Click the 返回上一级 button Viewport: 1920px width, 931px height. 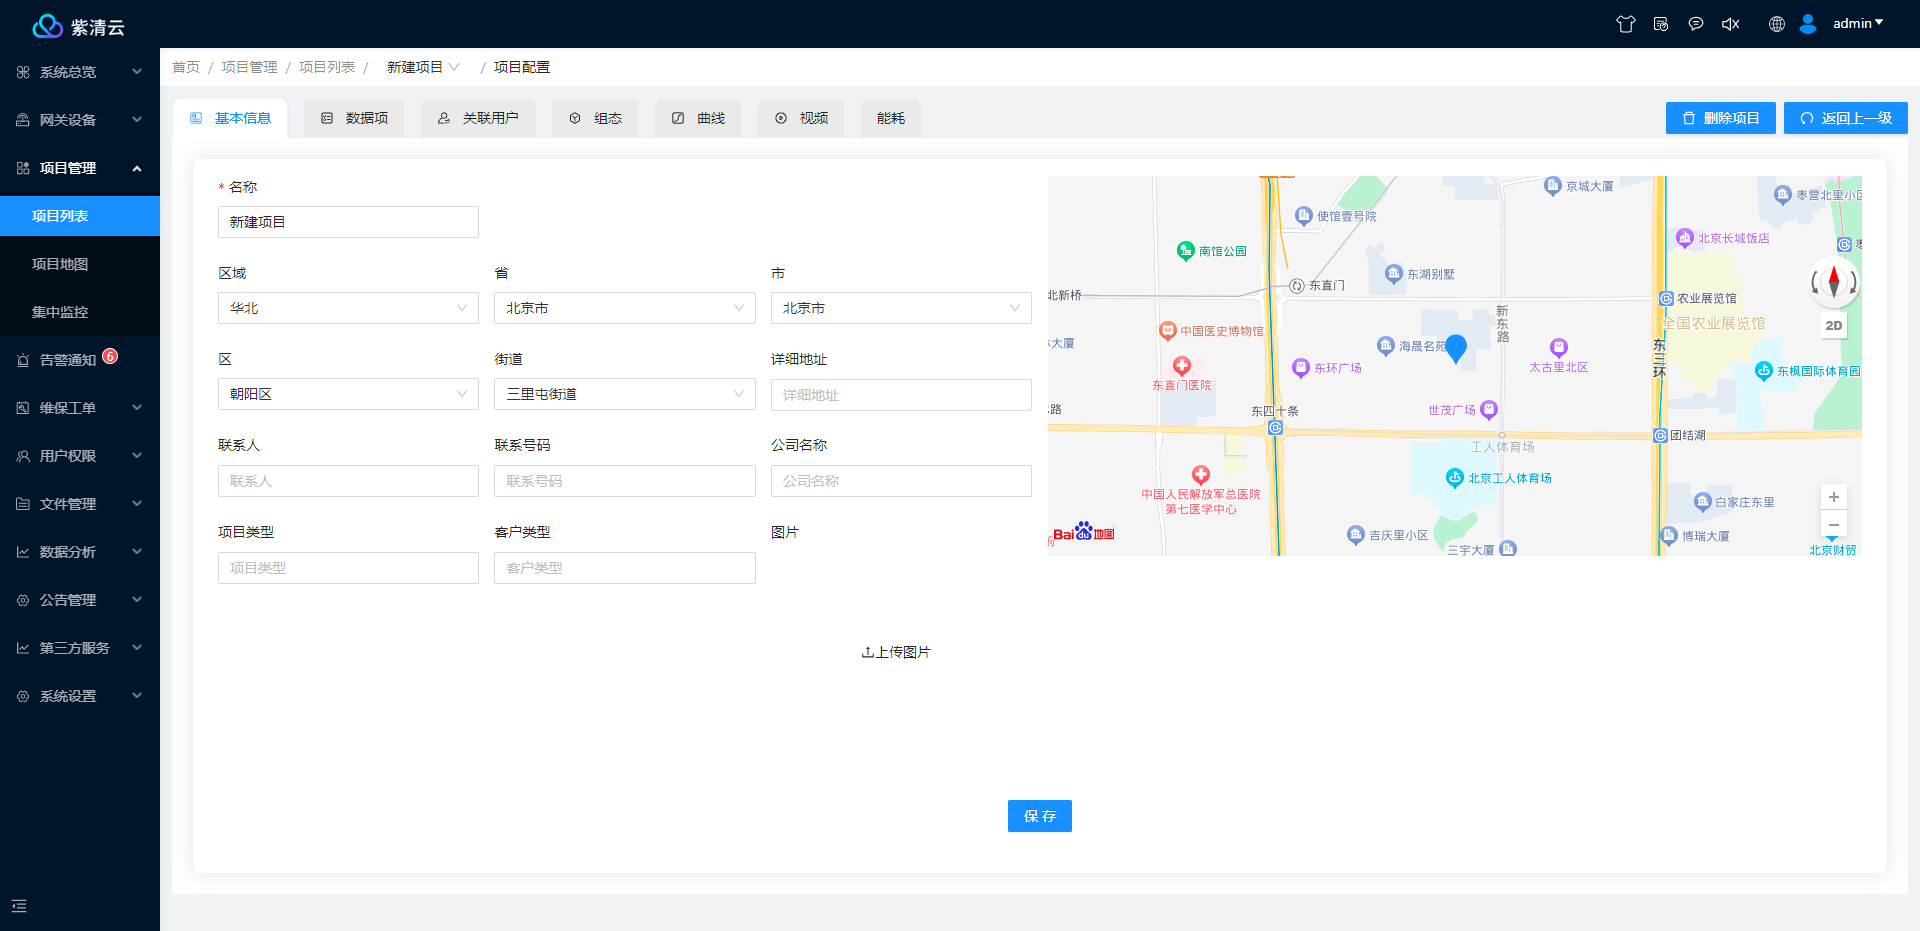coord(1846,118)
